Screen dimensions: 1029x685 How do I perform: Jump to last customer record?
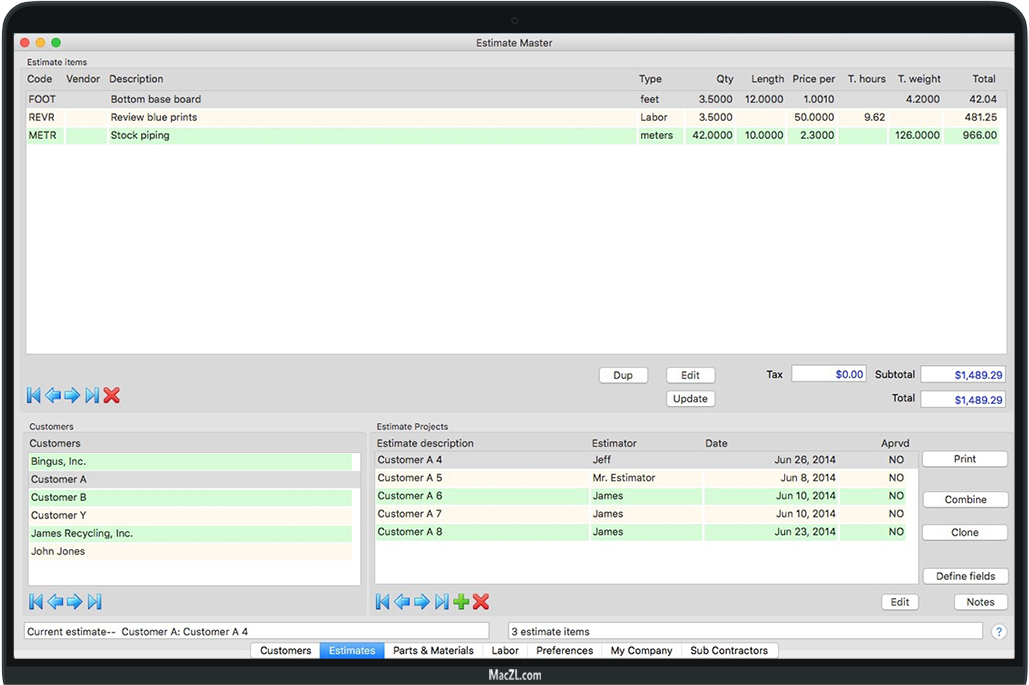point(94,602)
